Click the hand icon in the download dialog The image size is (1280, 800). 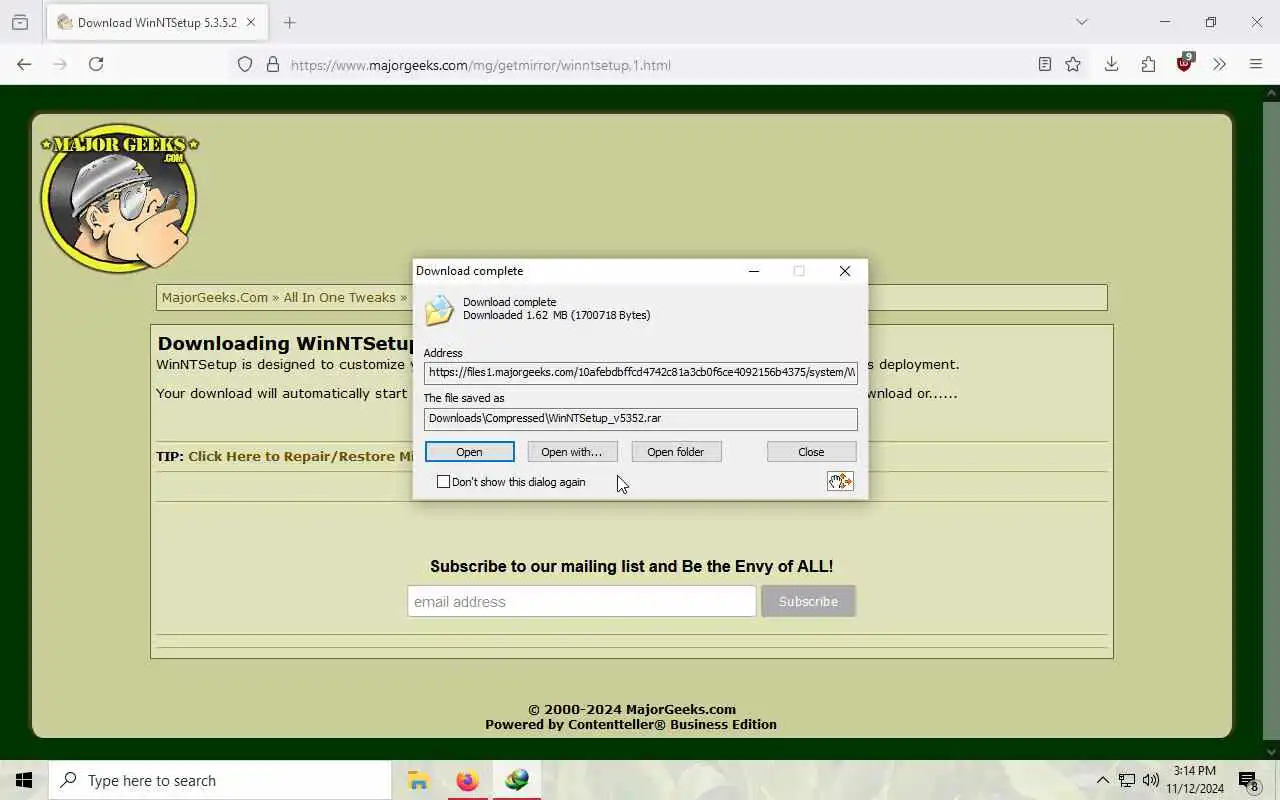point(840,481)
